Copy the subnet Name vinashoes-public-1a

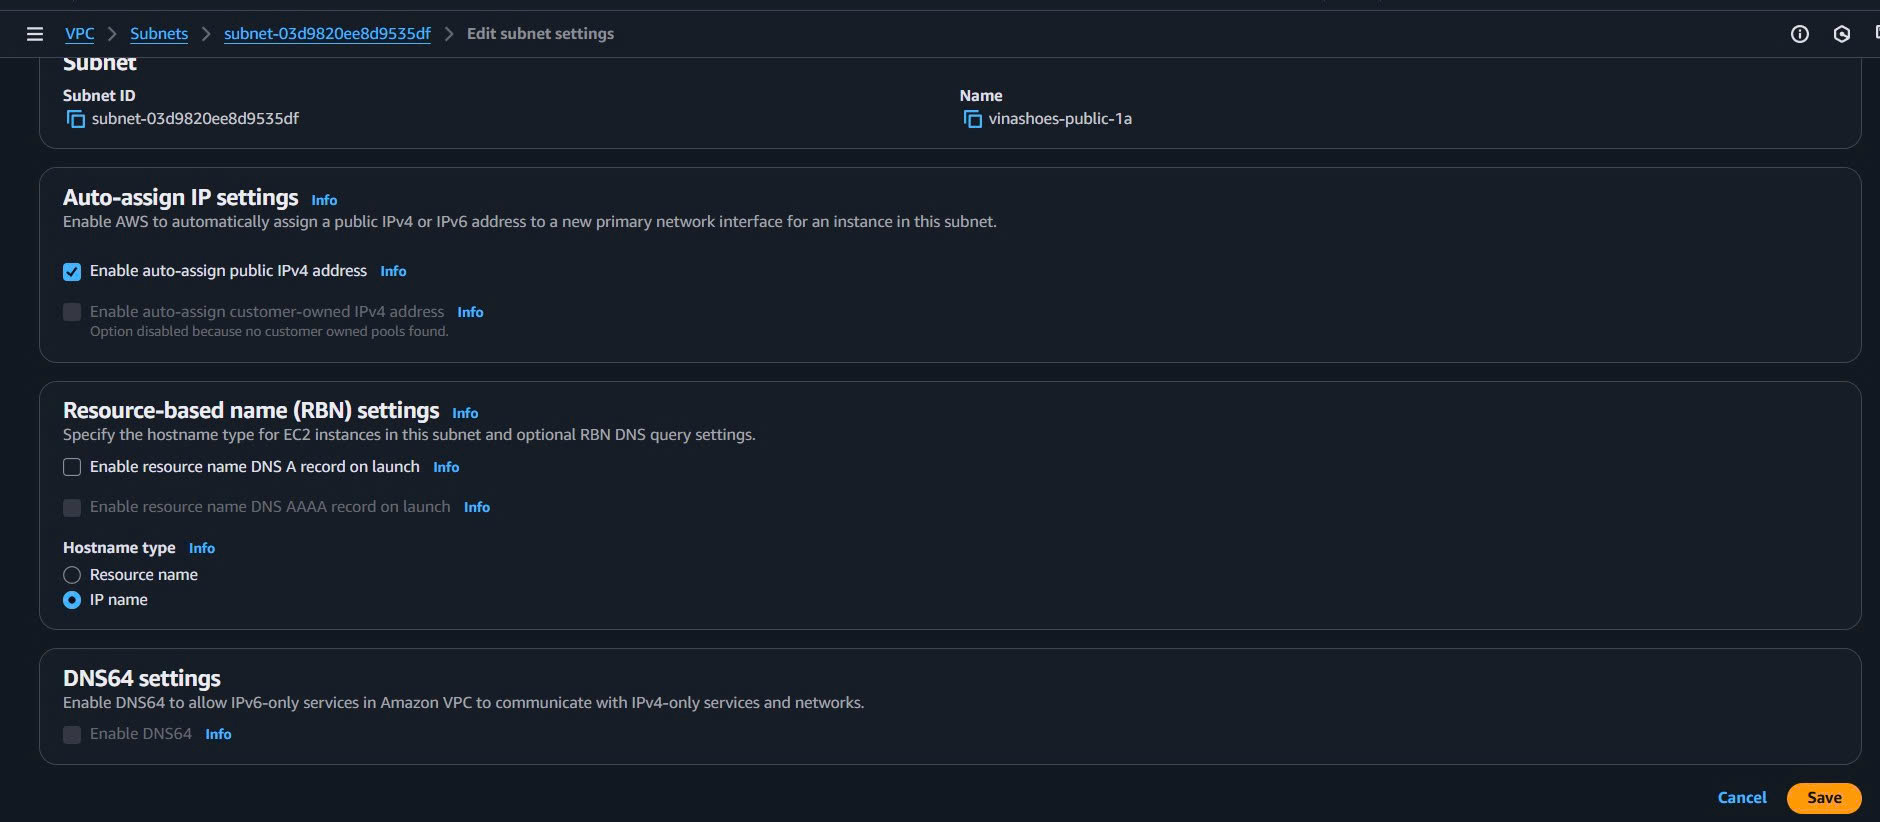pyautogui.click(x=971, y=117)
